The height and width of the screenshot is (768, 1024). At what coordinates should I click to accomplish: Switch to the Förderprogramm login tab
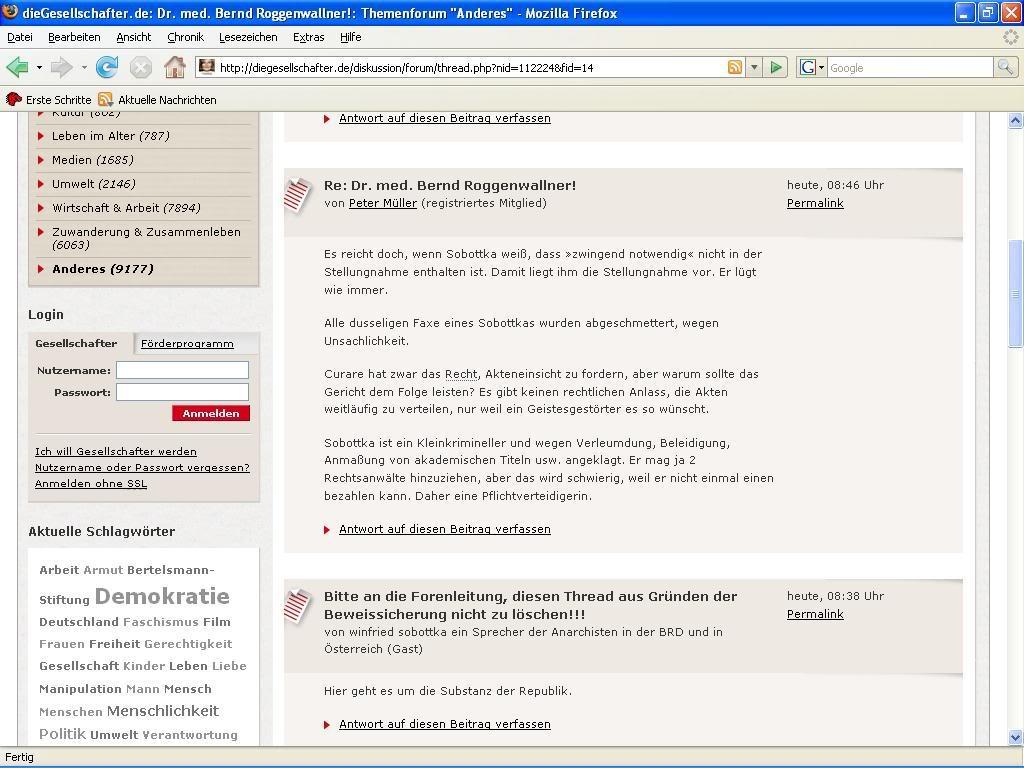pyautogui.click(x=187, y=343)
